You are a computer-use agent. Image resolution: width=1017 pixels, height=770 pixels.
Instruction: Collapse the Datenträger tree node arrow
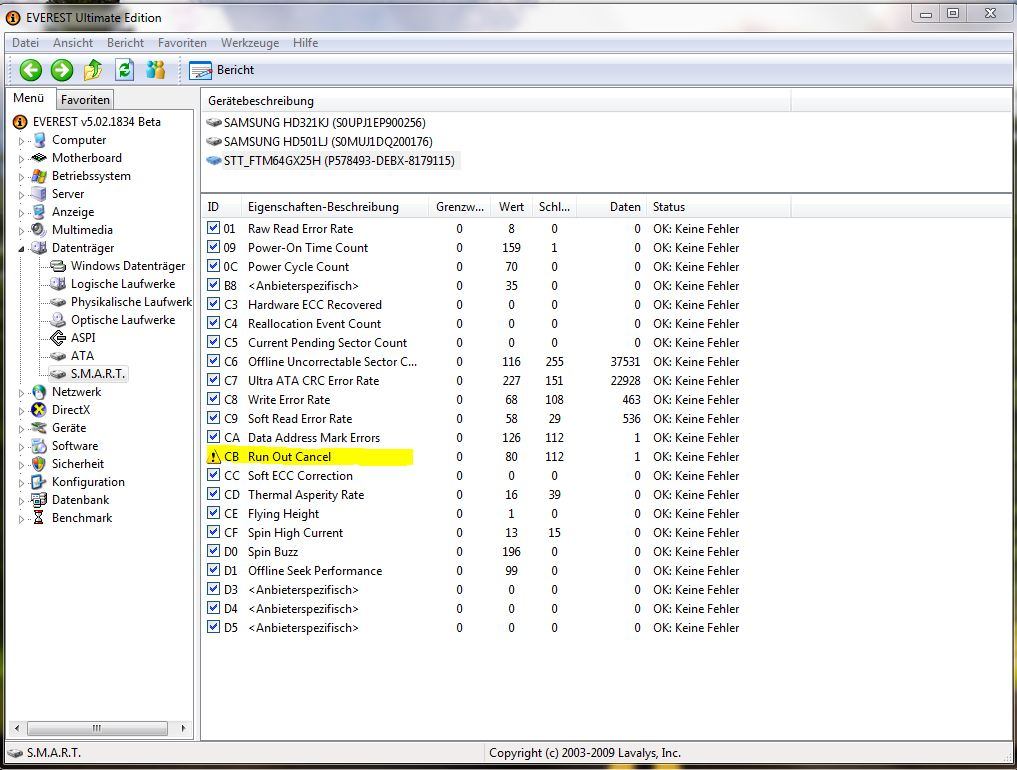[x=21, y=248]
